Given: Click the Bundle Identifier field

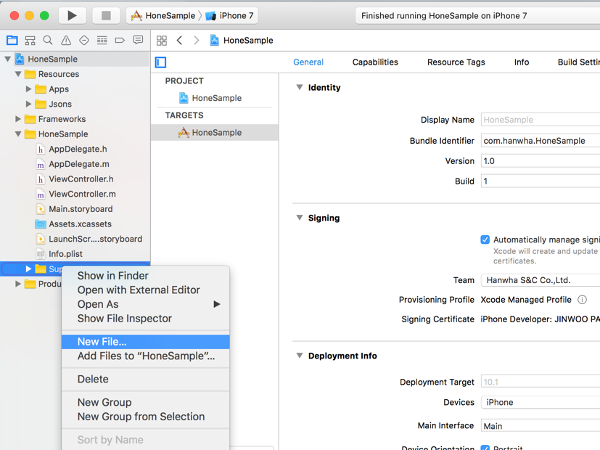Looking at the screenshot, I should [540, 140].
